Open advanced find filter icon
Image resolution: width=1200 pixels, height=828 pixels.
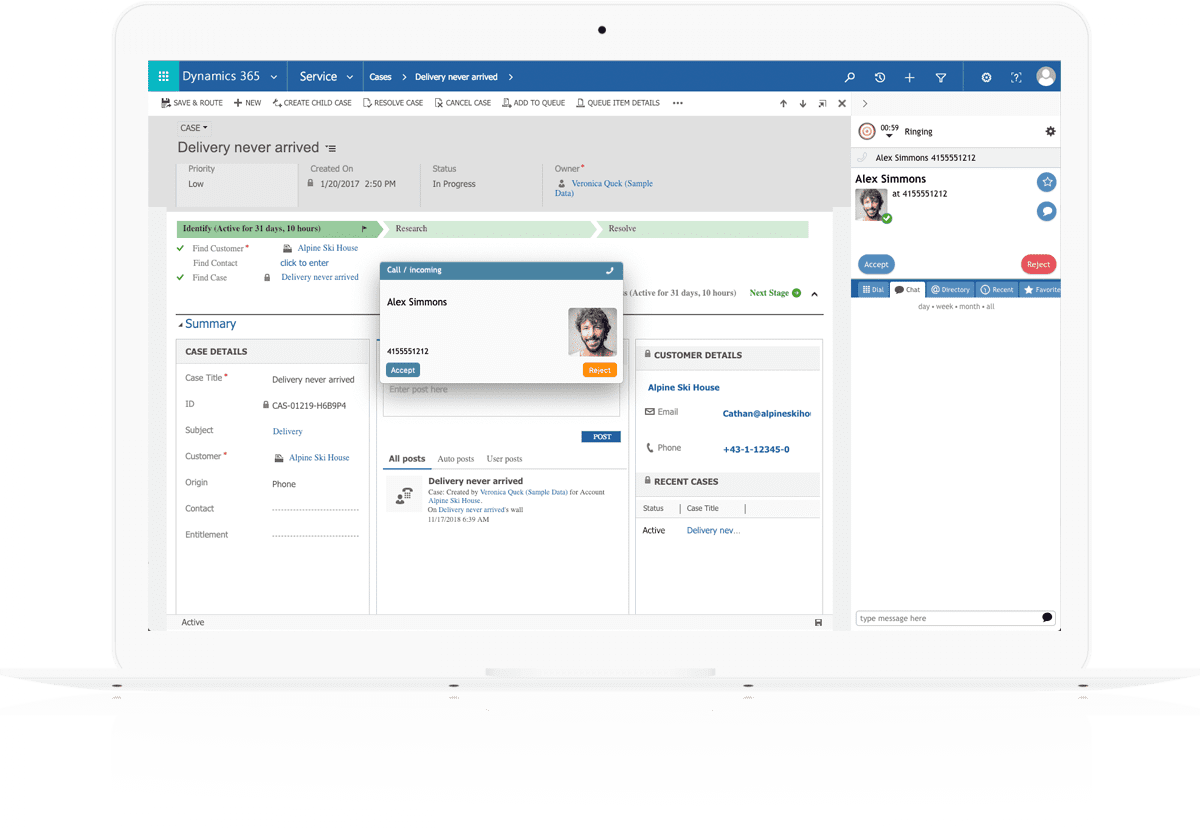click(x=941, y=77)
